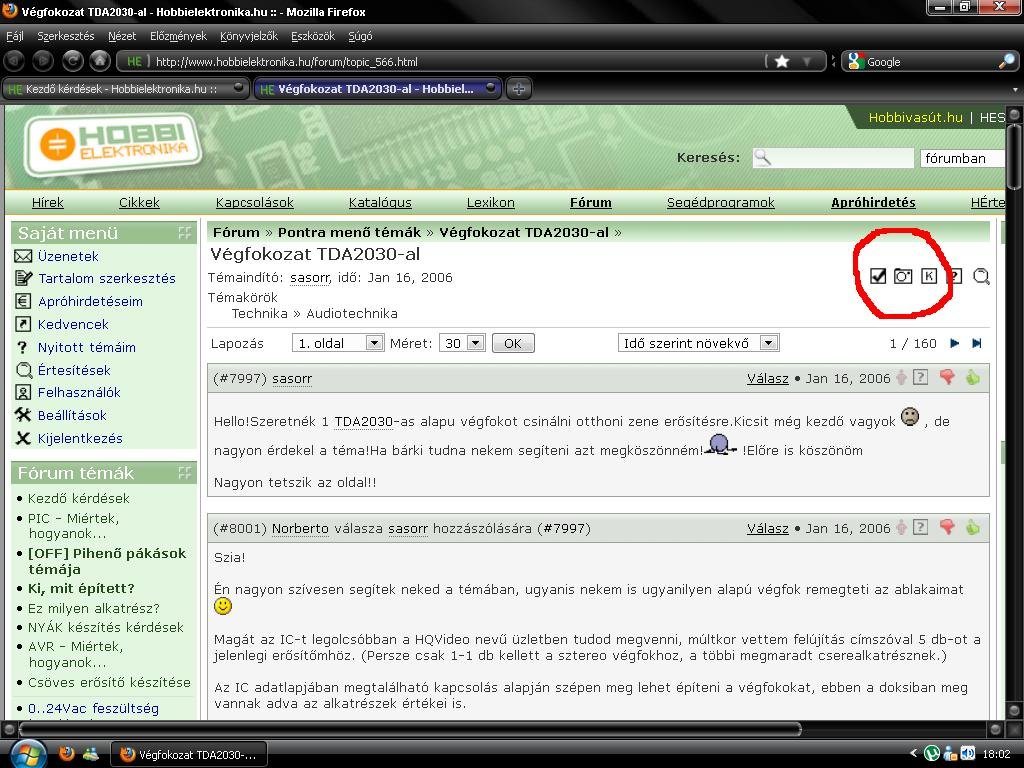Click the OK button next to Méret
Image resolution: width=1024 pixels, height=768 pixels.
pyautogui.click(x=513, y=344)
